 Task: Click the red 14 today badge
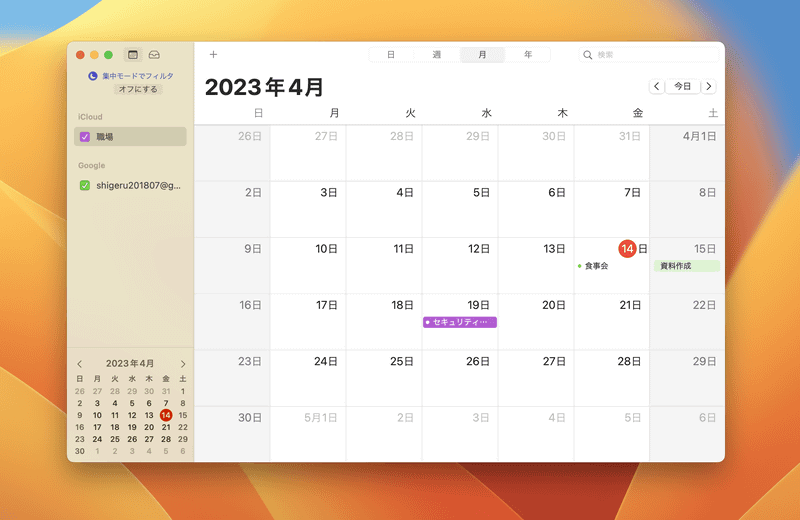(627, 249)
